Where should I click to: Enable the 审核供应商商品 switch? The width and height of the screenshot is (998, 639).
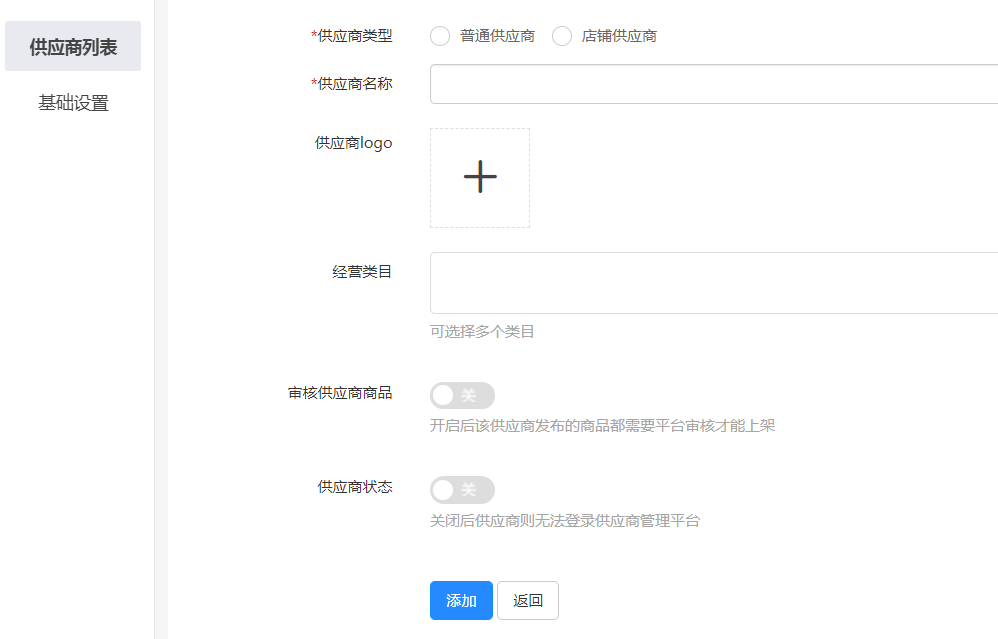tap(462, 395)
